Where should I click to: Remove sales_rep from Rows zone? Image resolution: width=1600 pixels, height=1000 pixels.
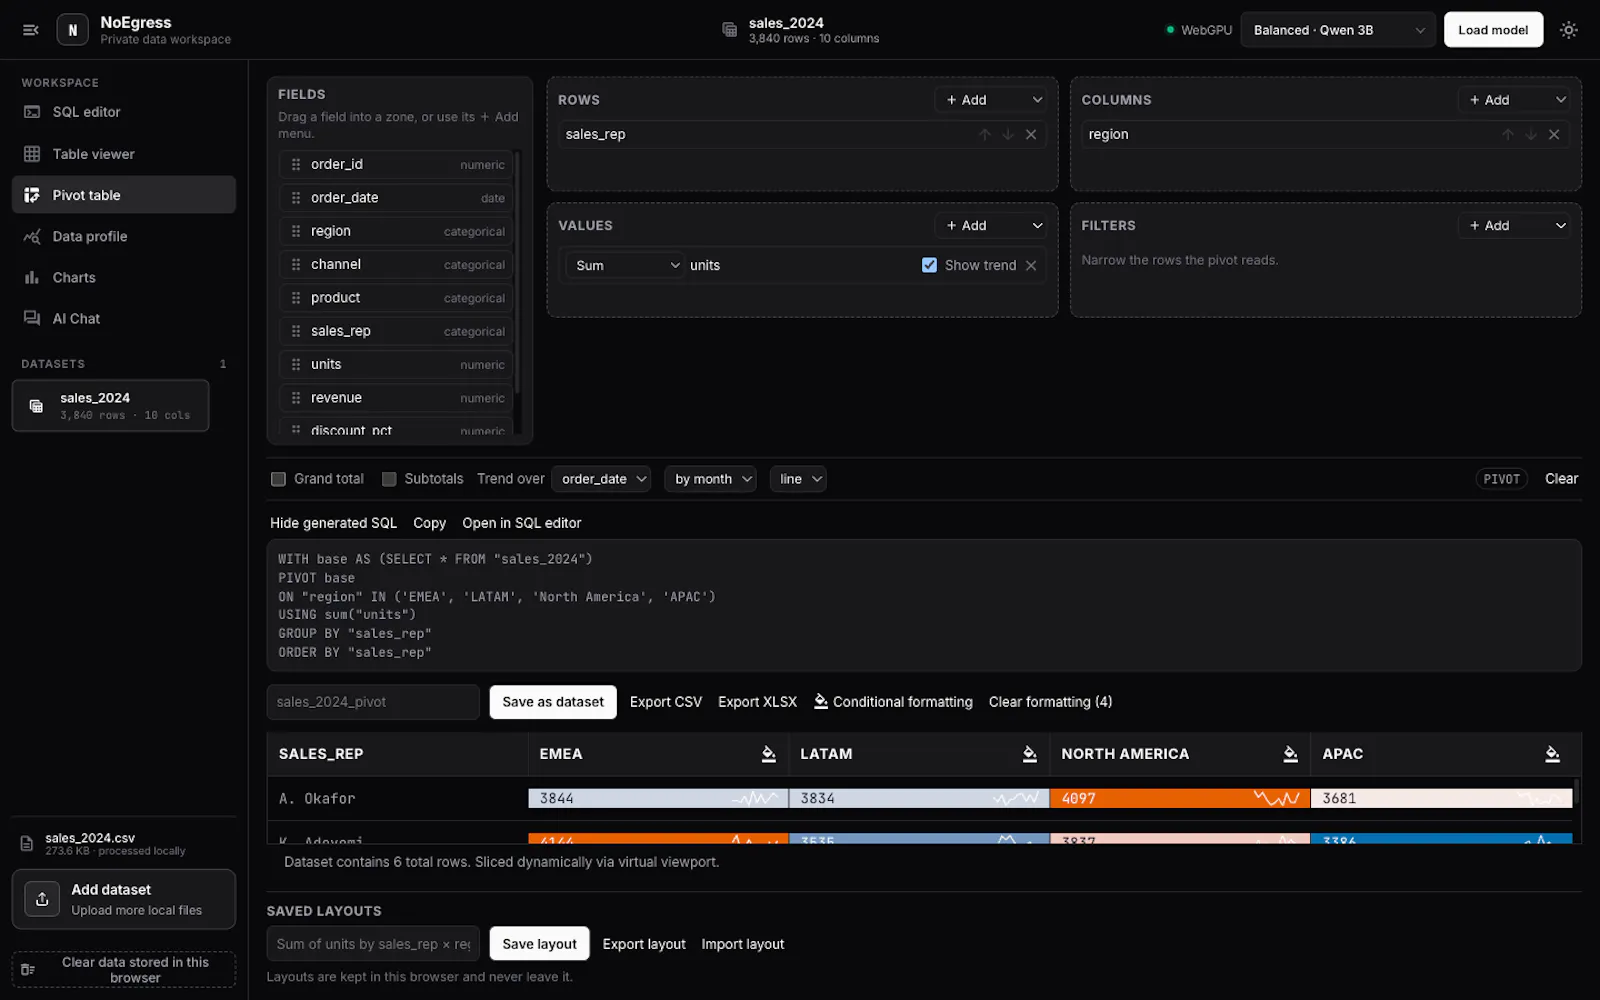point(1031,134)
